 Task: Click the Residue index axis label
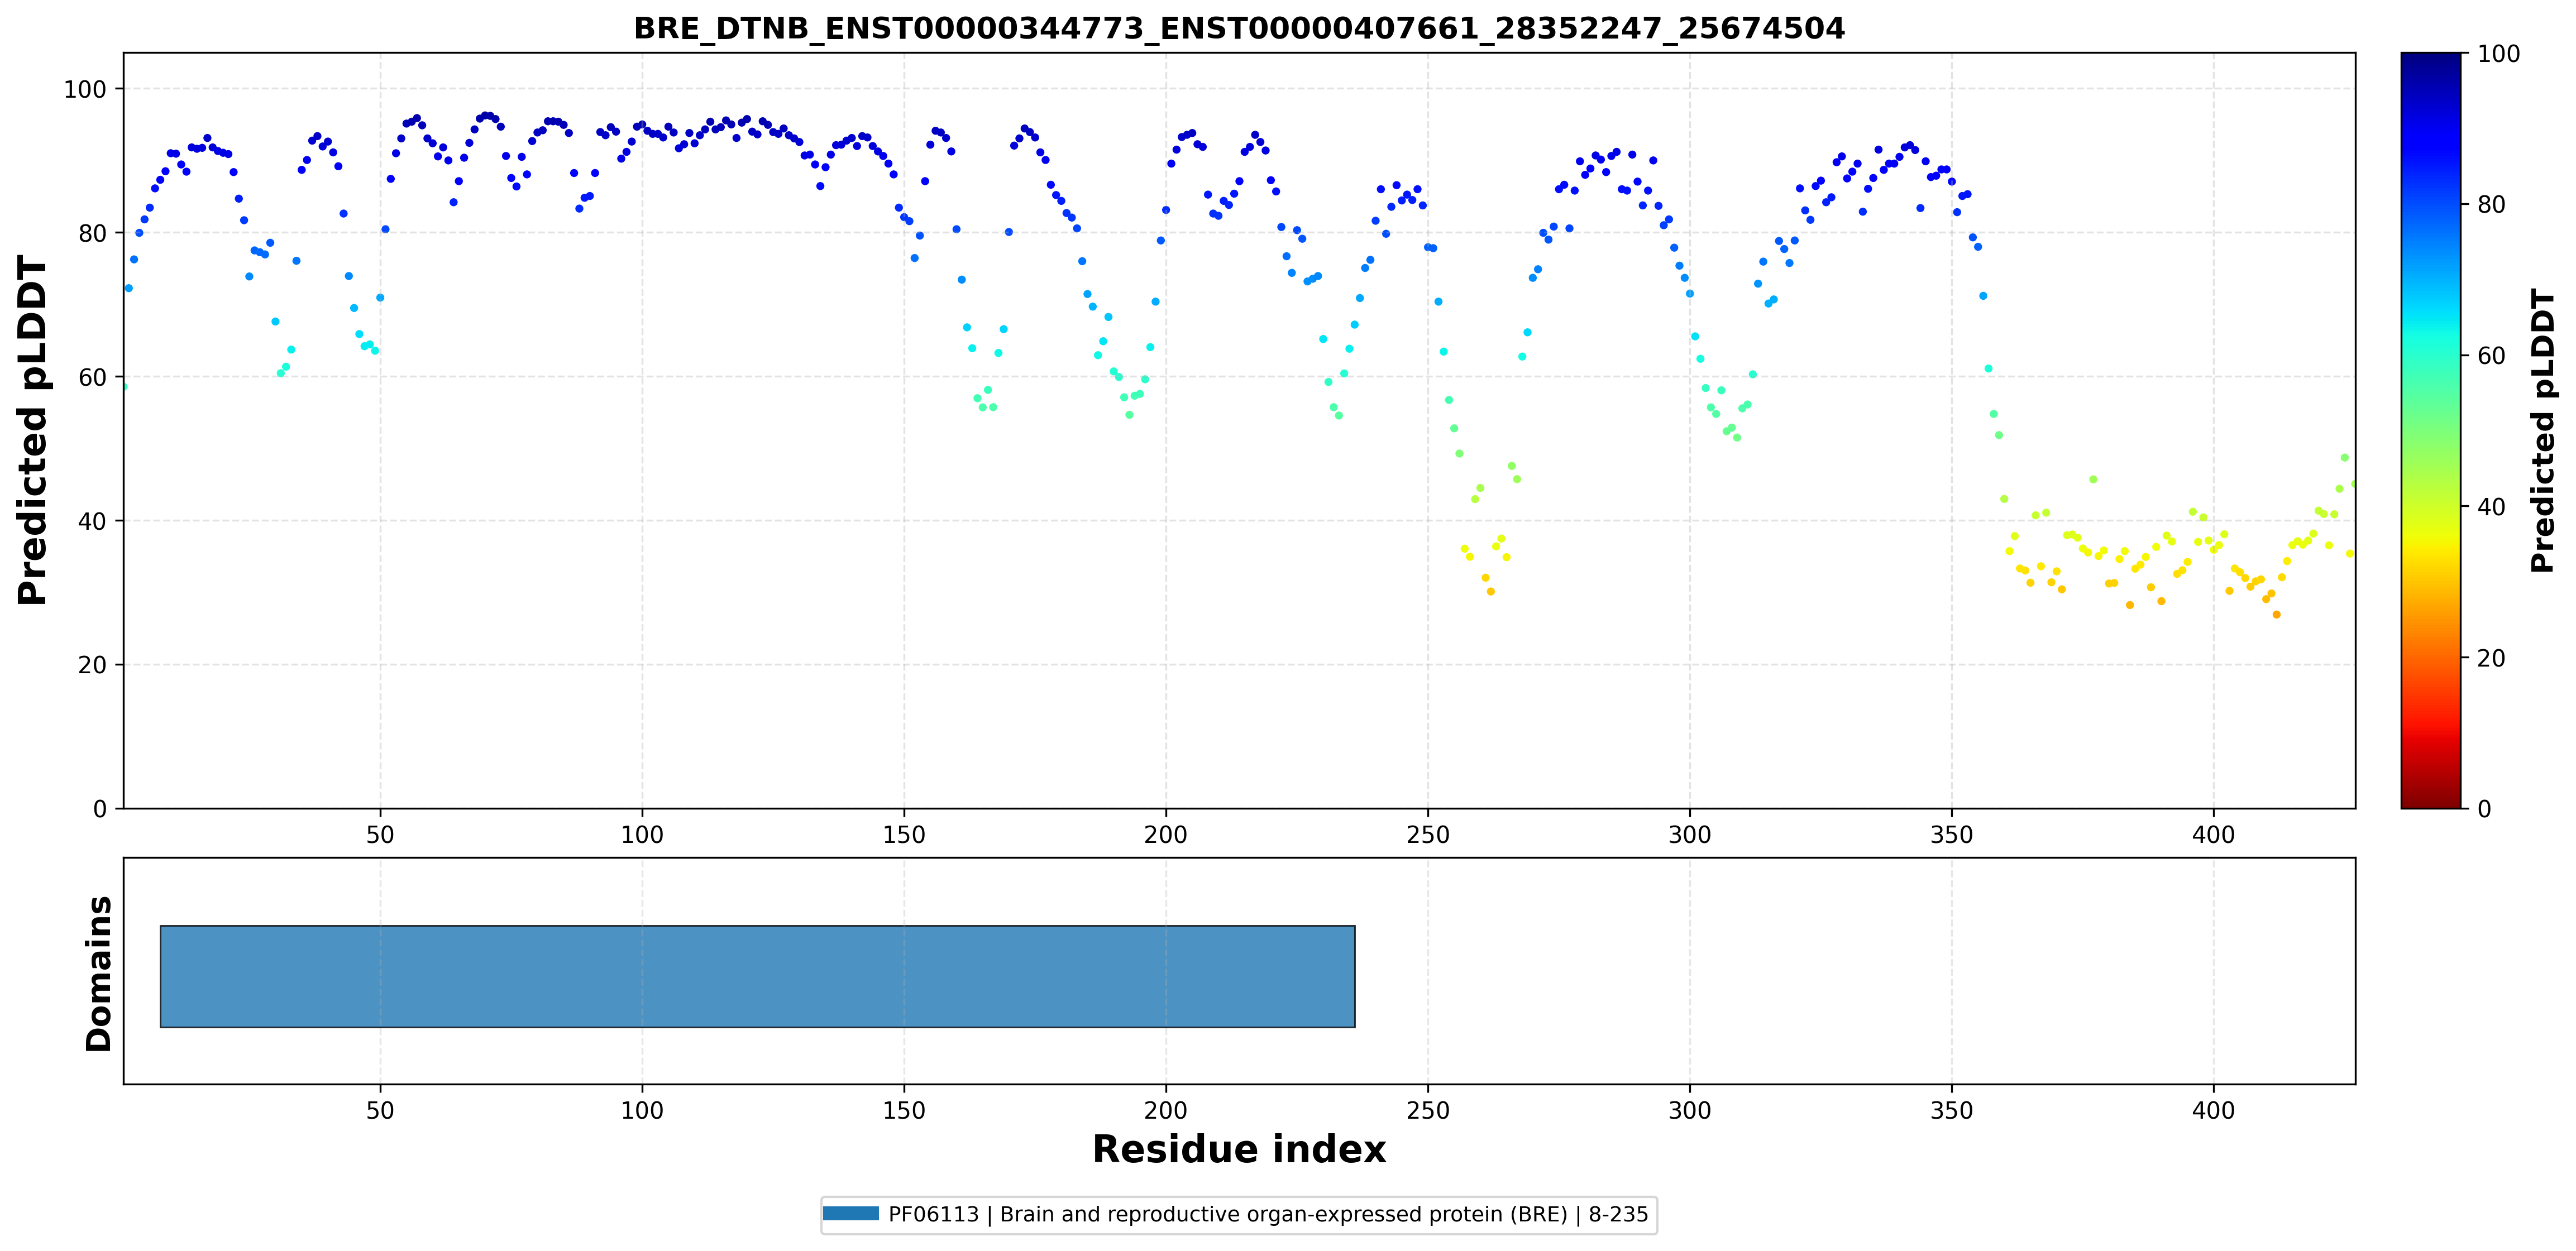pyautogui.click(x=1239, y=1149)
